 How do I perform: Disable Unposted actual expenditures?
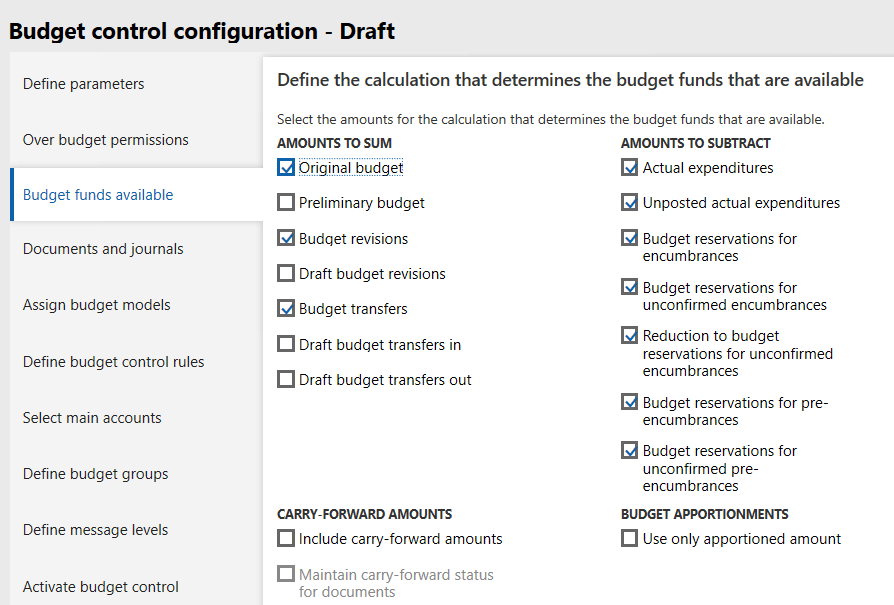click(630, 203)
